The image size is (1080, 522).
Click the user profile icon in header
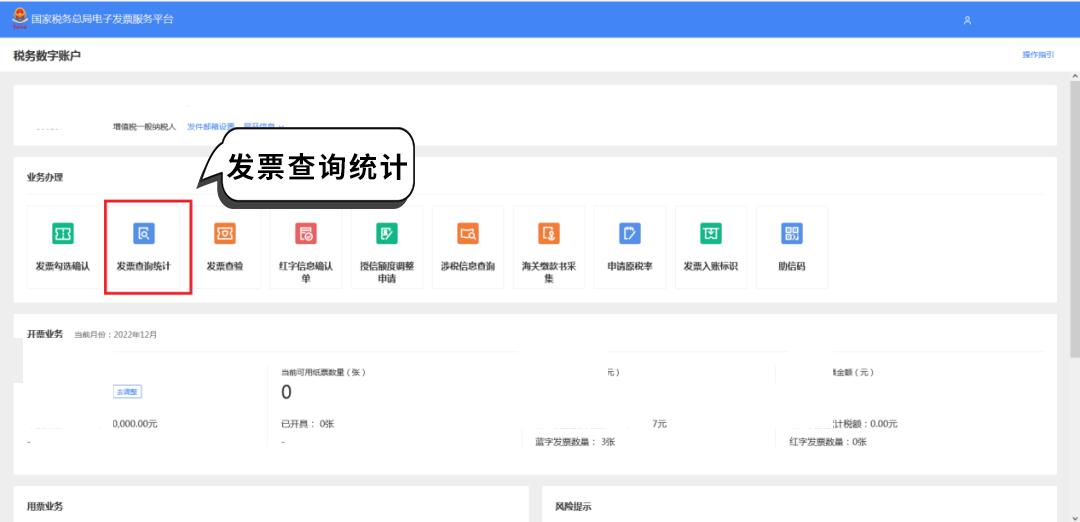[967, 20]
